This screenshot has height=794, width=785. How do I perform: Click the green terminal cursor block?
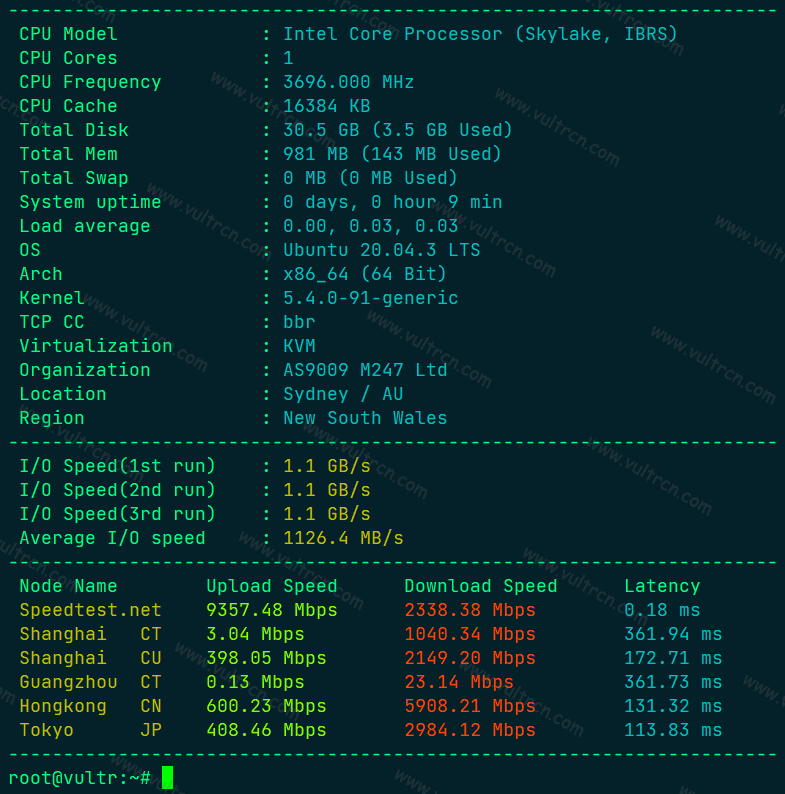pyautogui.click(x=167, y=777)
